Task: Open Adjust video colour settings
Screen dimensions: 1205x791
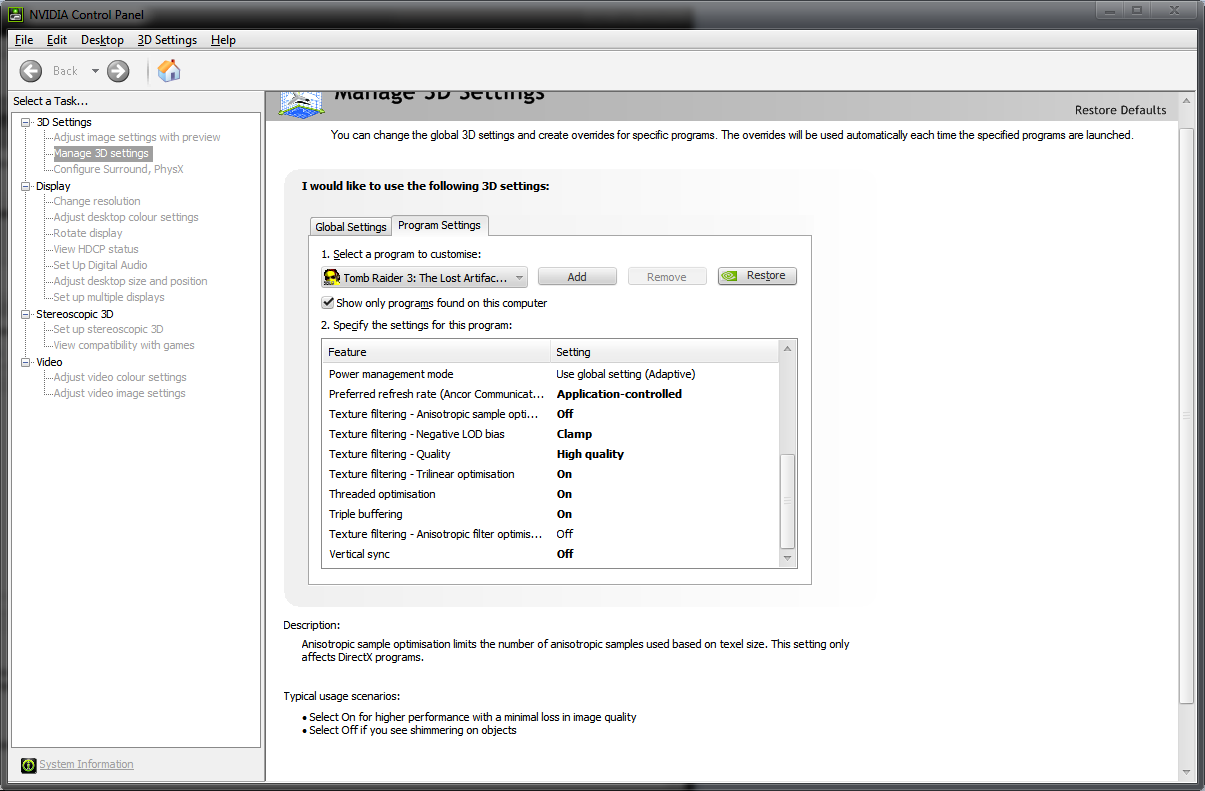Action: click(x=120, y=378)
